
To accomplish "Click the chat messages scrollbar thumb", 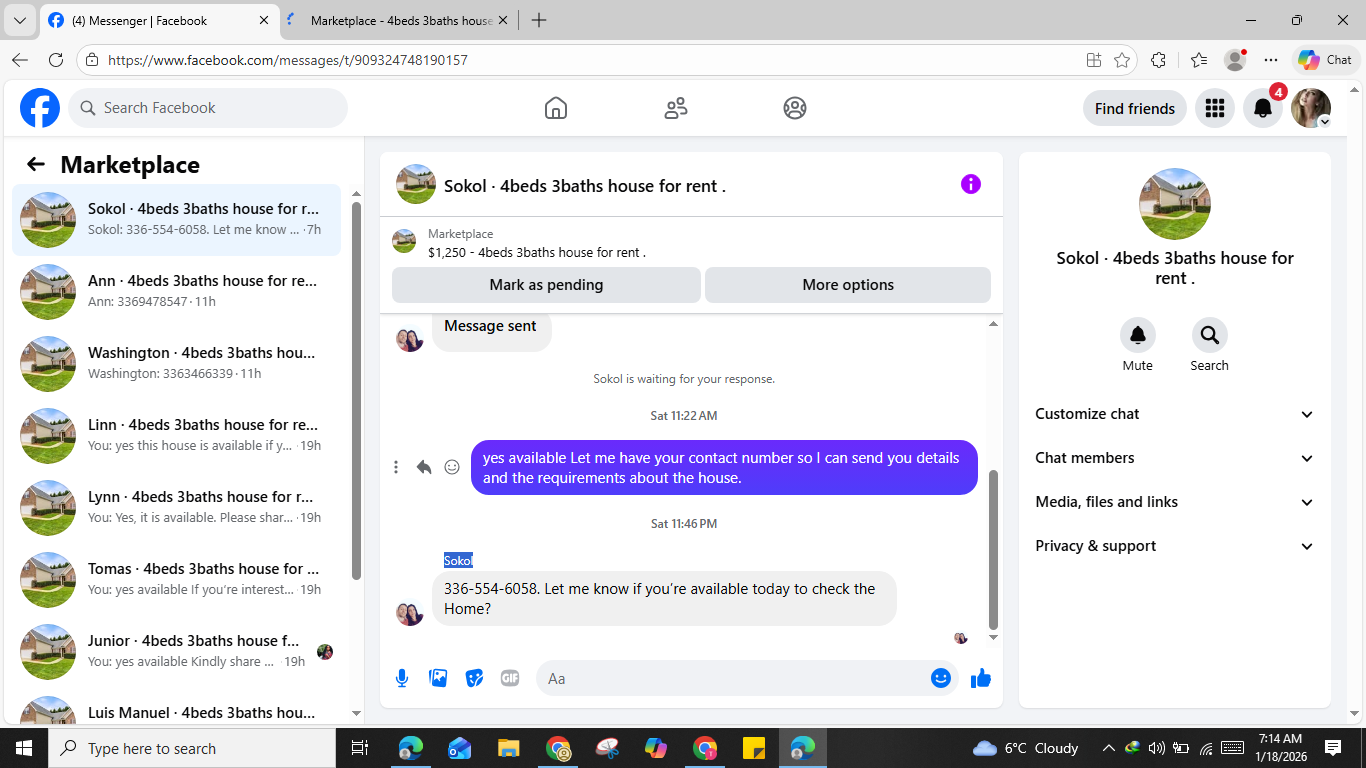I will pos(993,548).
